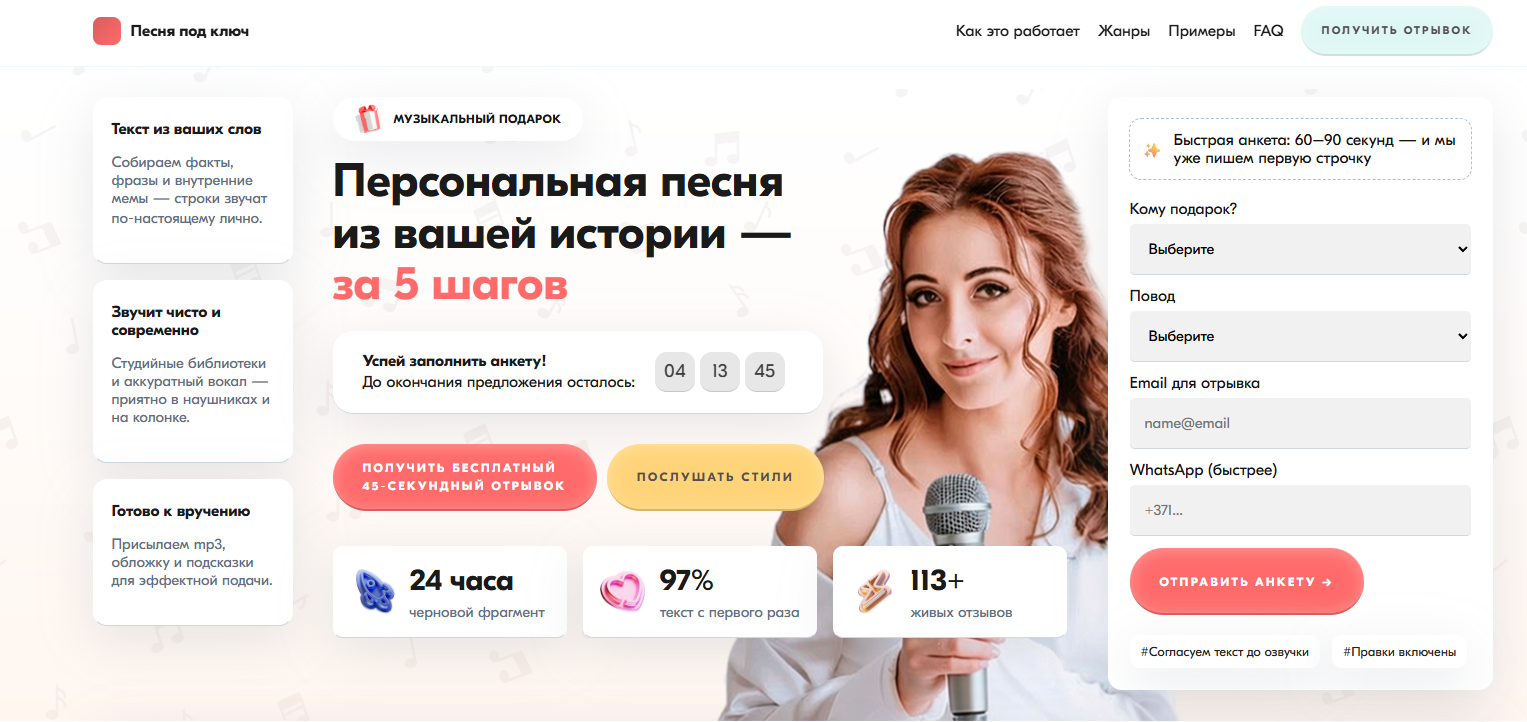
Task: Click the Получить отрывок header button
Action: [1396, 30]
